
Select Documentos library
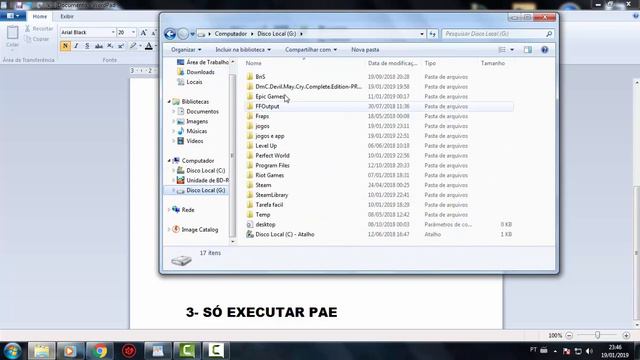click(202, 111)
